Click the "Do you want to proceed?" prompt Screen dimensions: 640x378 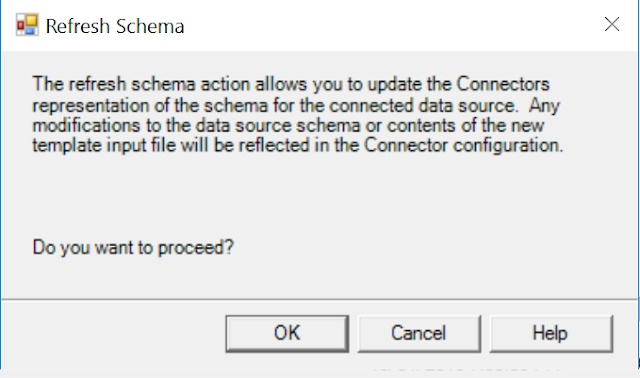click(133, 247)
